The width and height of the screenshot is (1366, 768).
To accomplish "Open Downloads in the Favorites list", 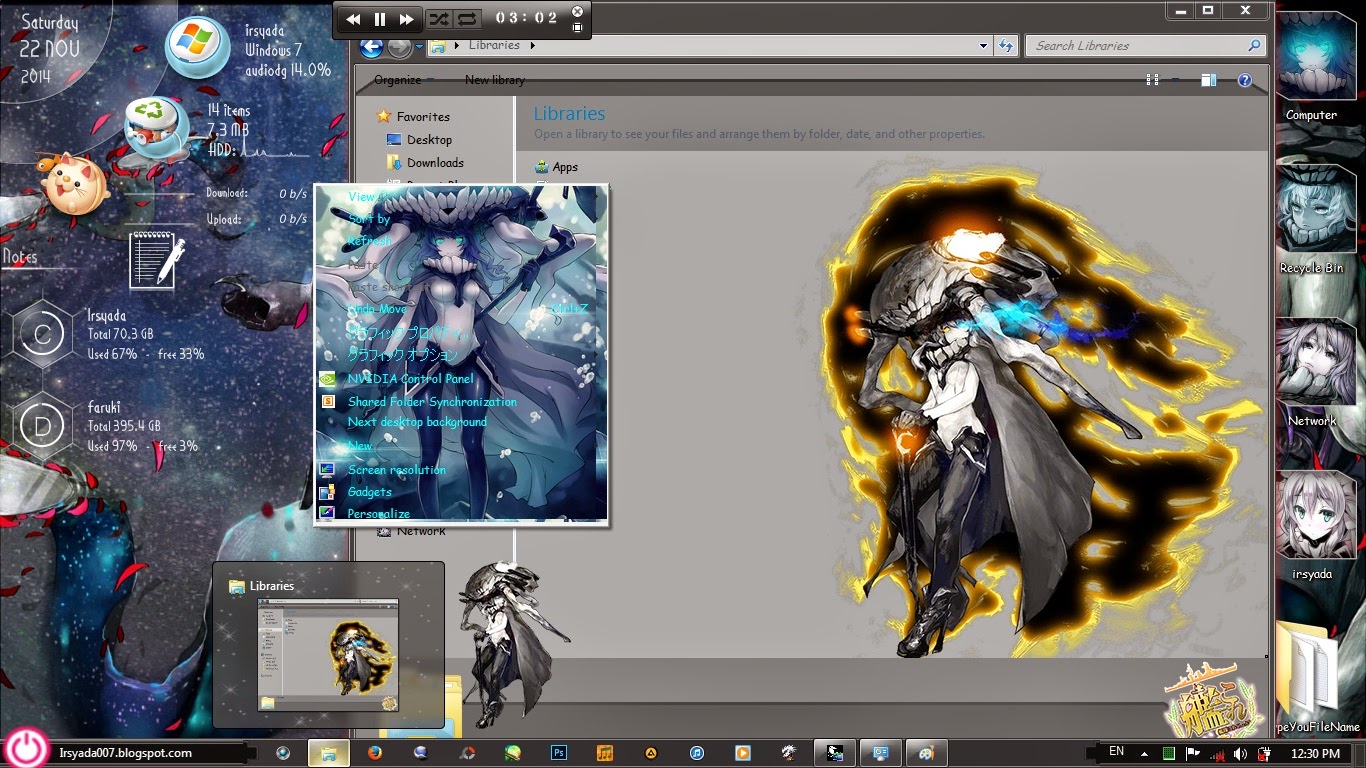I will pos(435,163).
